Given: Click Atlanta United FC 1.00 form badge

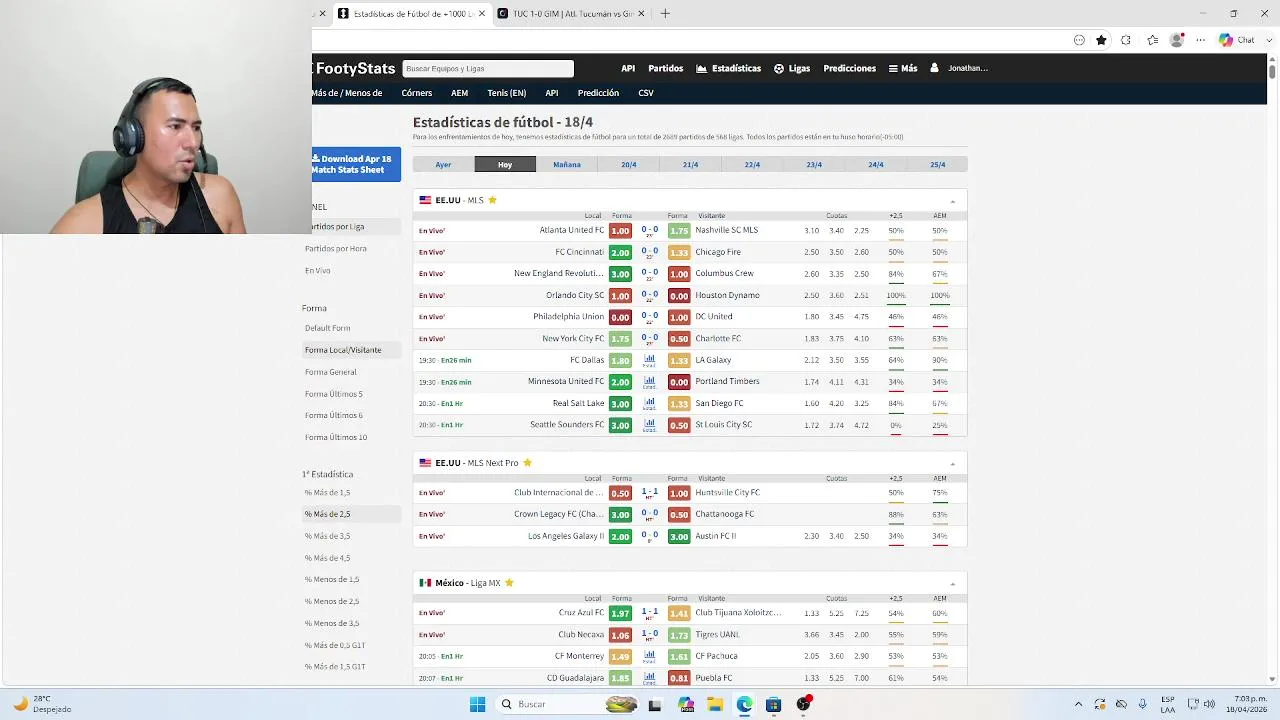Looking at the screenshot, I should pos(620,230).
